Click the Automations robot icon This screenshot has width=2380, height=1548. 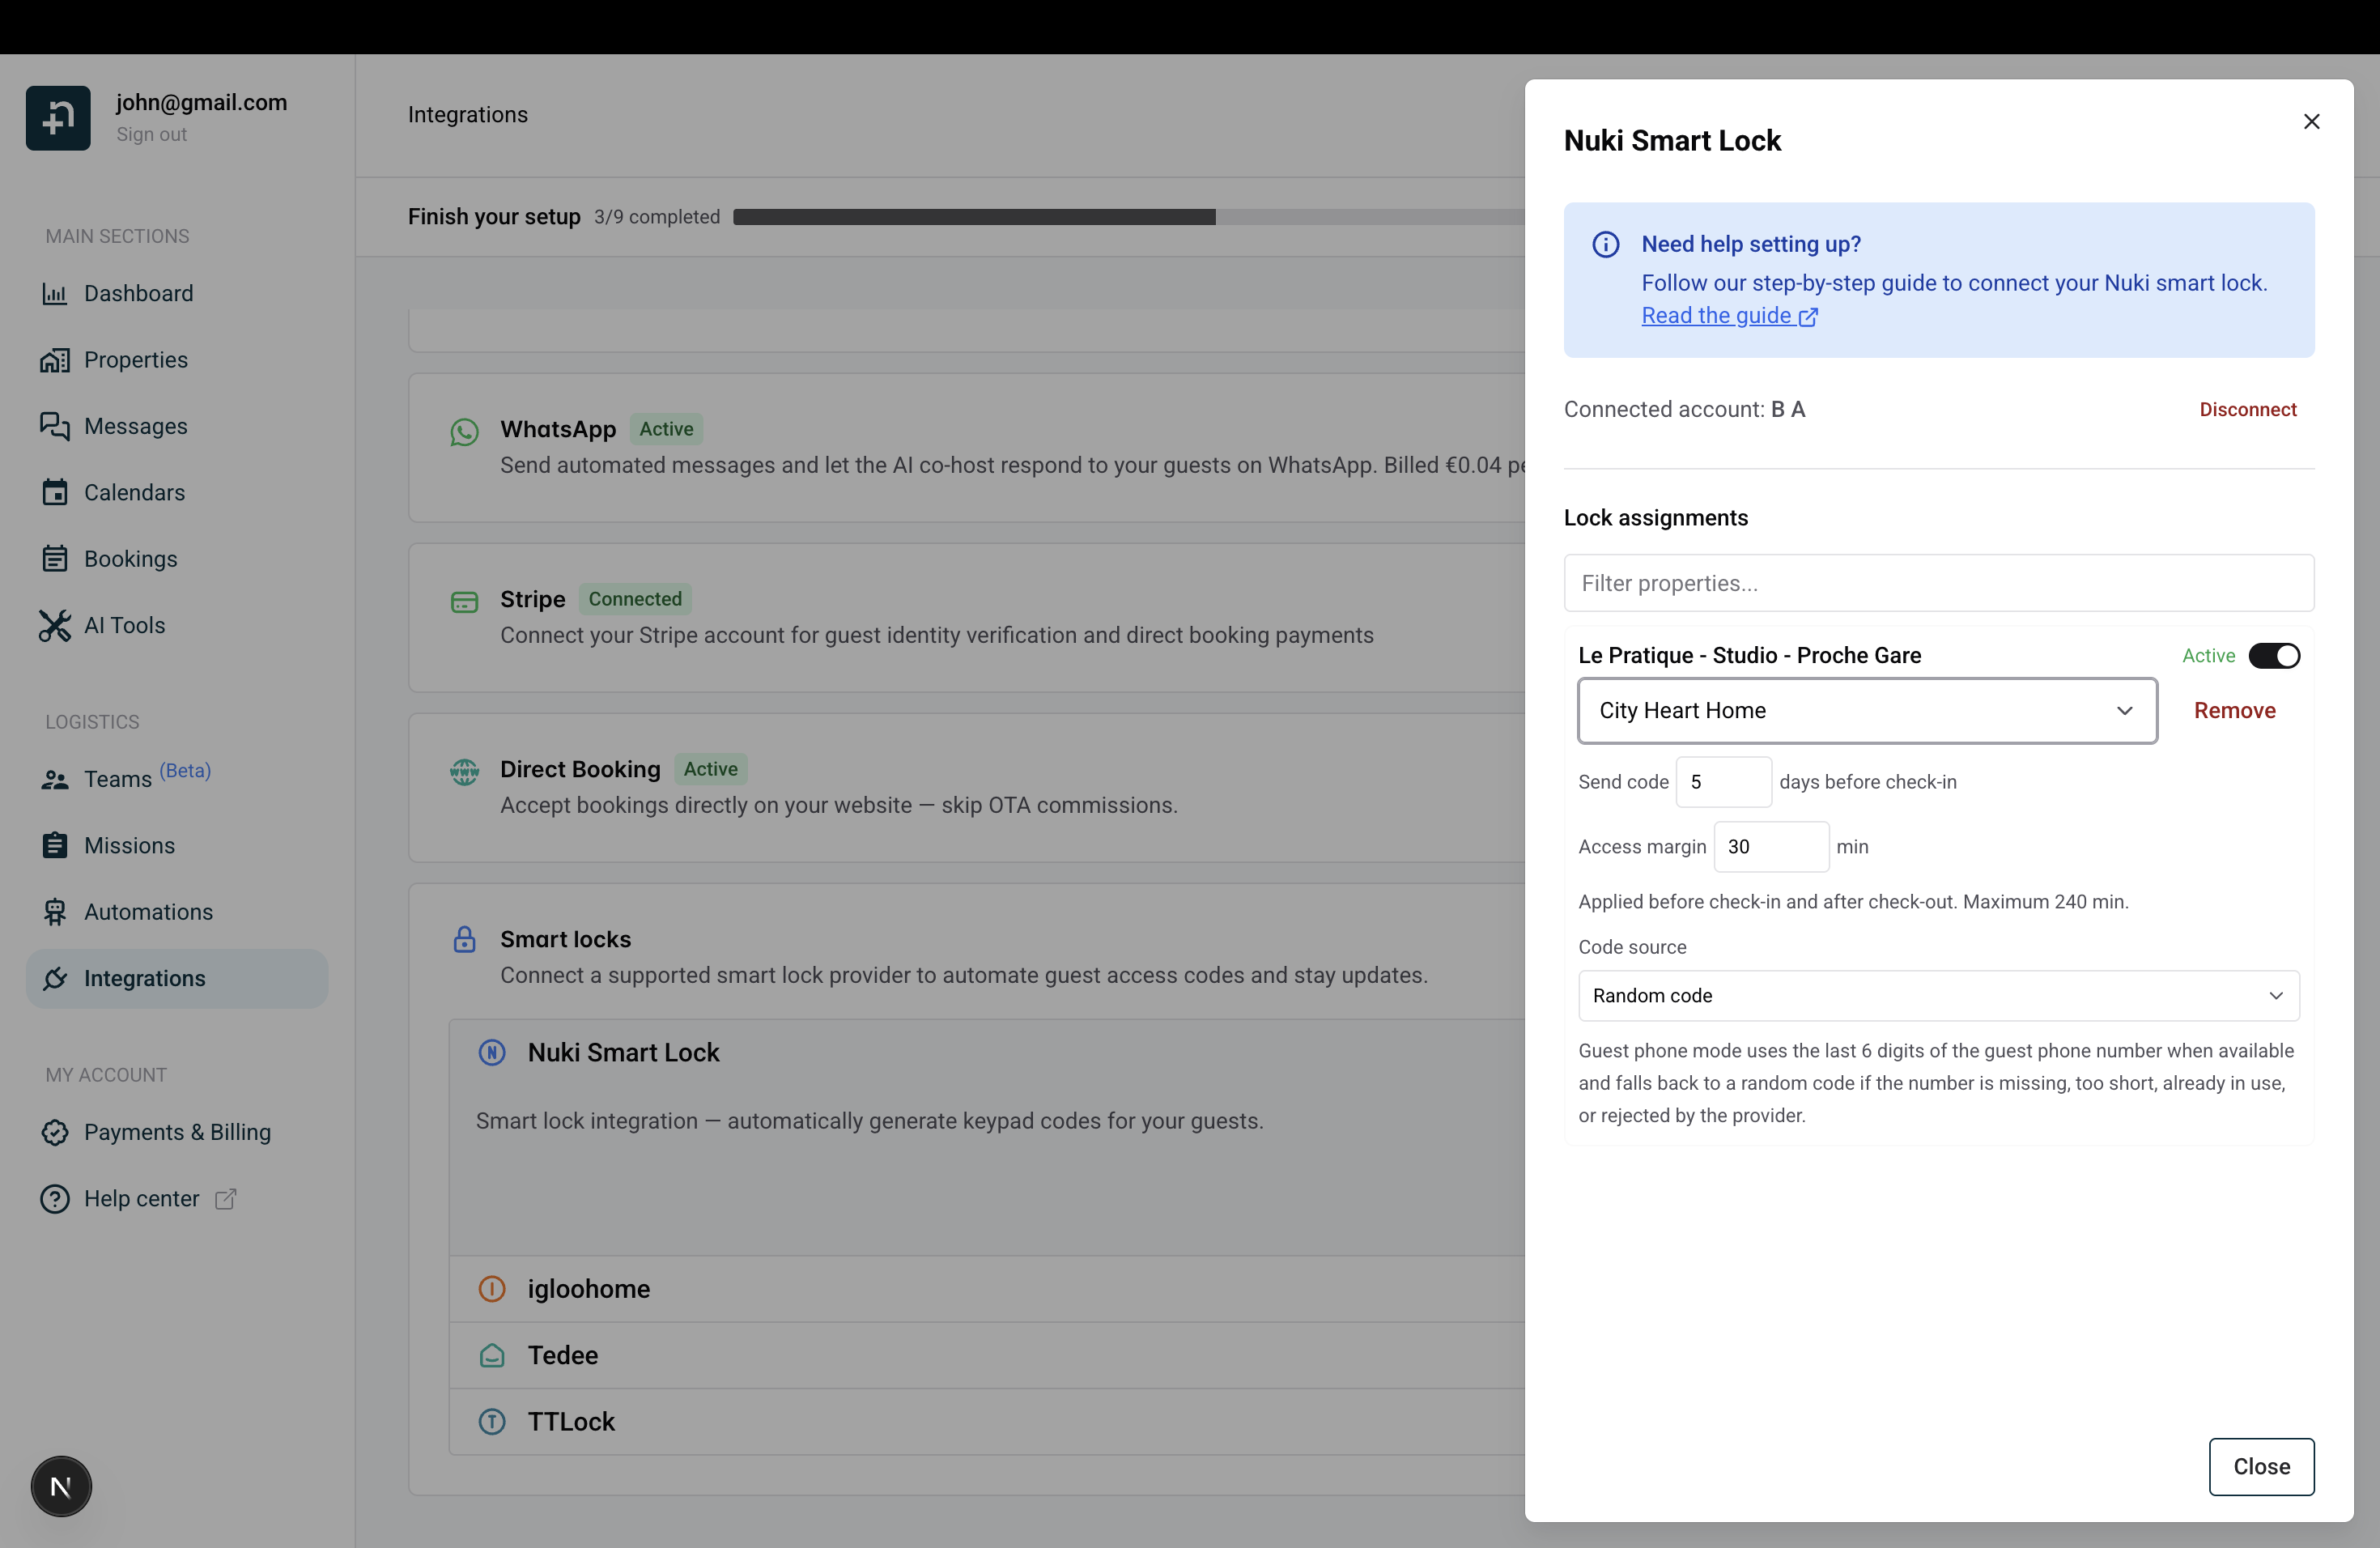(55, 912)
